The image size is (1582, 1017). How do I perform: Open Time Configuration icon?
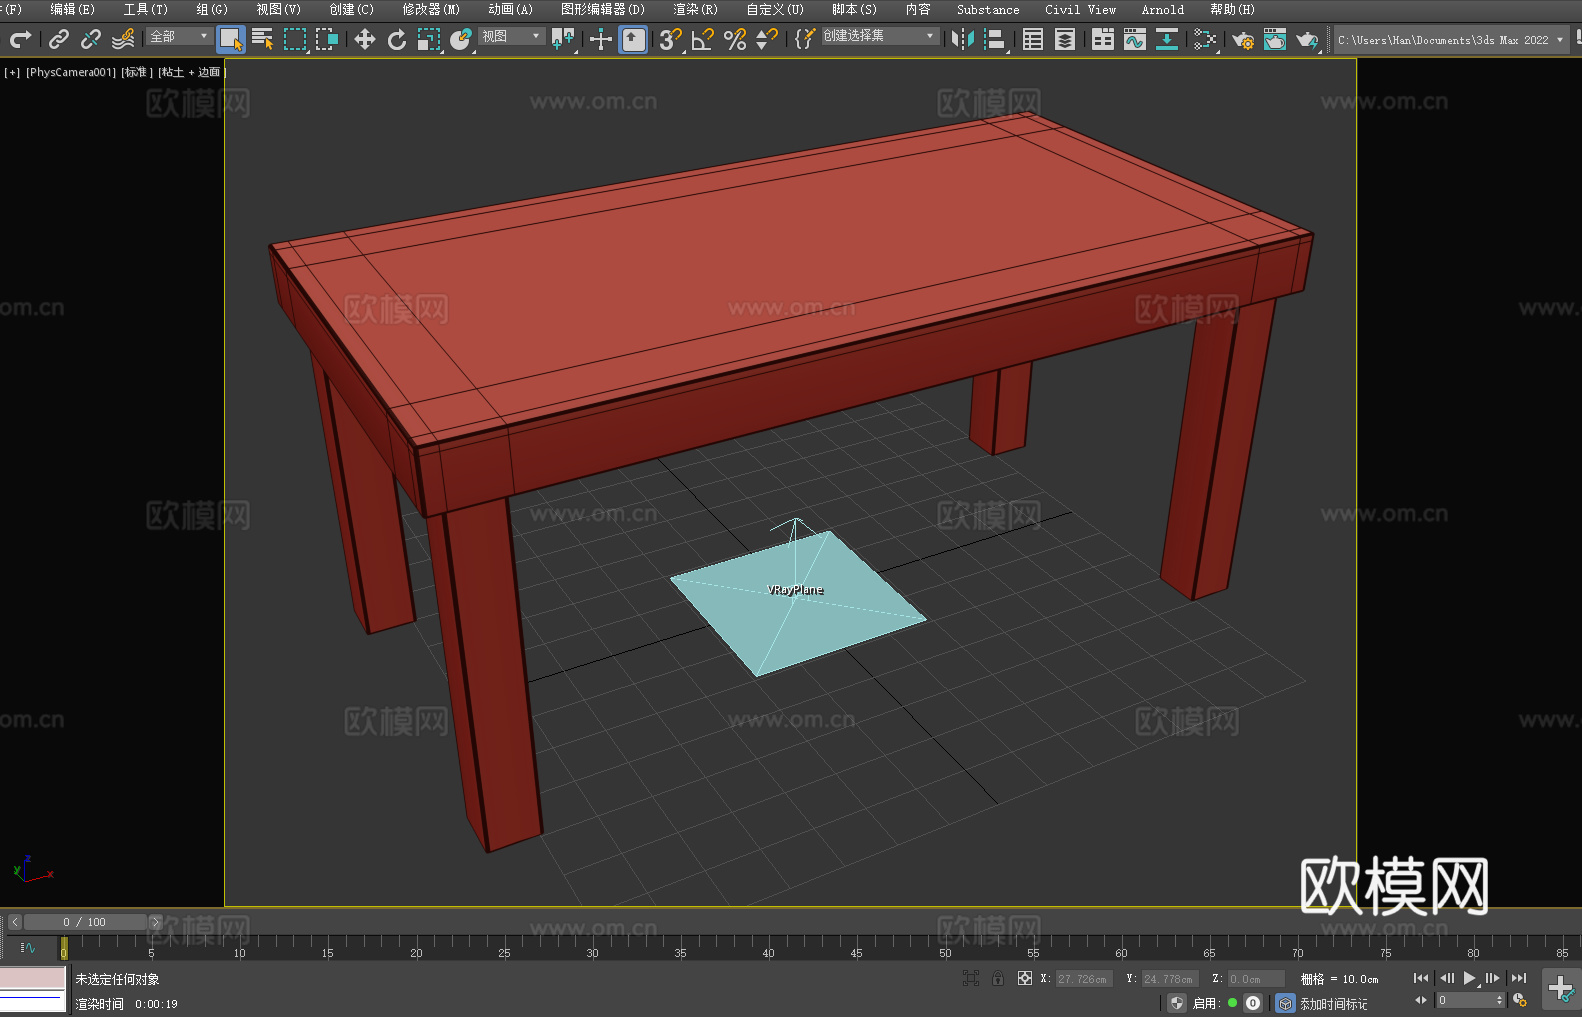tap(1520, 1001)
